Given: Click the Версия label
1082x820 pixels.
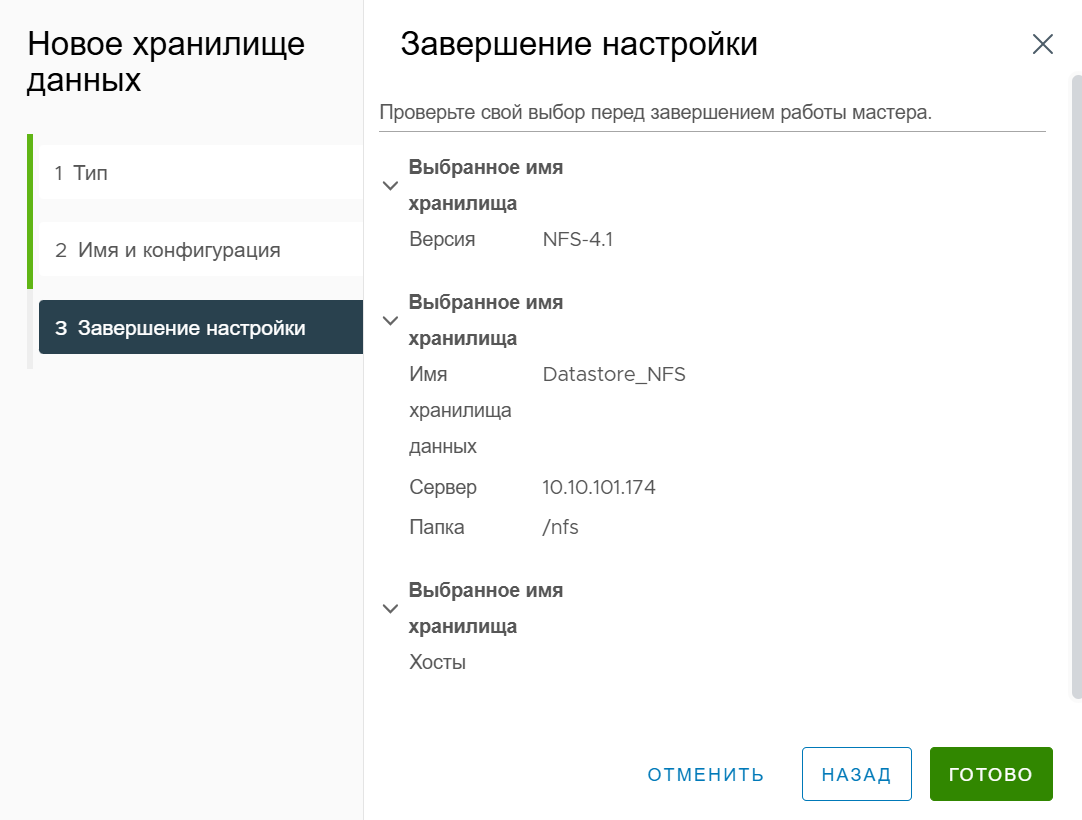Looking at the screenshot, I should 442,240.
